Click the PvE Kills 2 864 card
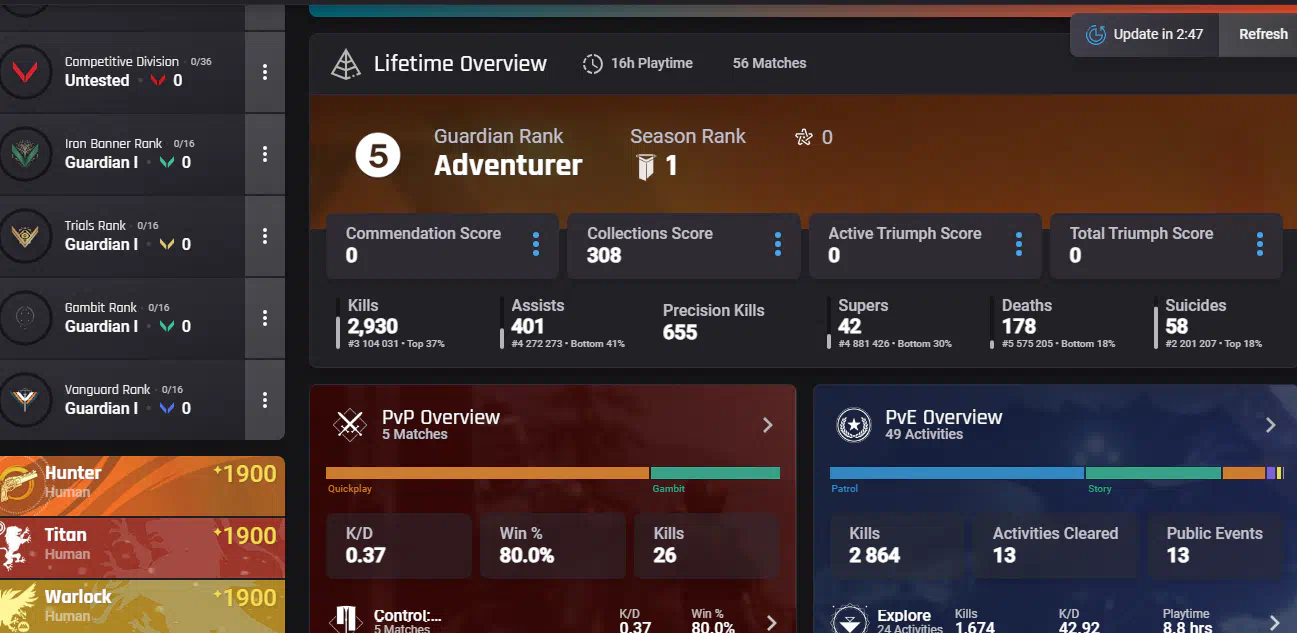1297x633 pixels. (897, 545)
